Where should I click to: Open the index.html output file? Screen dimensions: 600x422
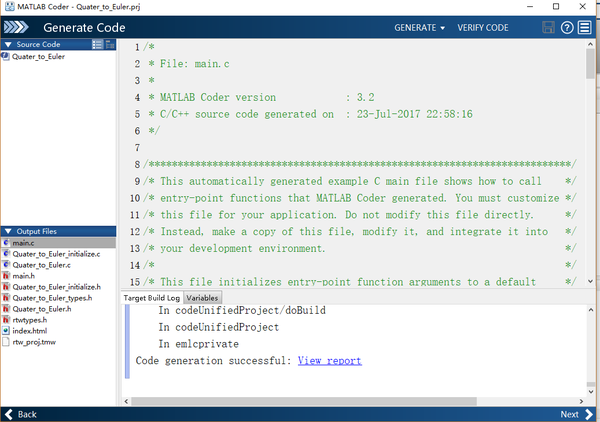29,331
